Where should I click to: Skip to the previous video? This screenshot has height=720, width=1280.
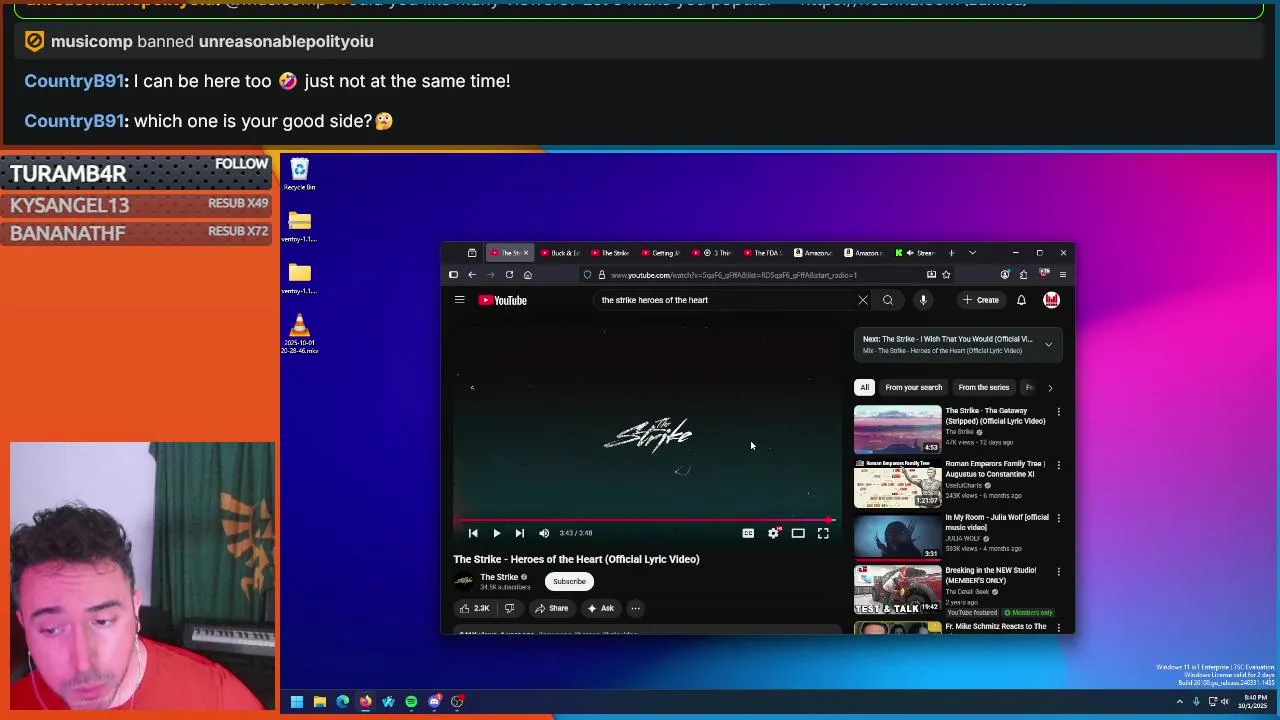[x=473, y=533]
